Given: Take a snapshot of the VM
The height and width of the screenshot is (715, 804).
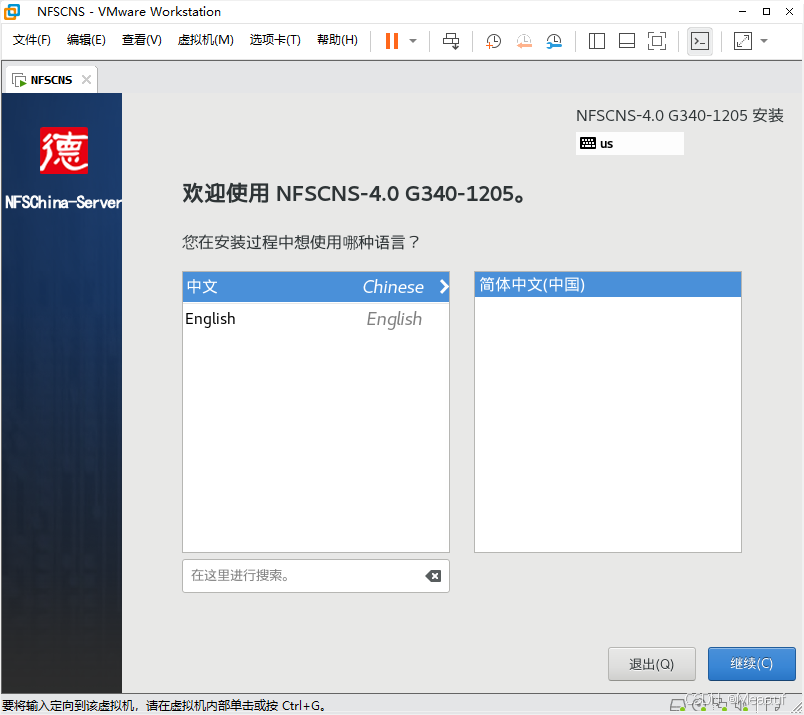Looking at the screenshot, I should [x=493, y=41].
